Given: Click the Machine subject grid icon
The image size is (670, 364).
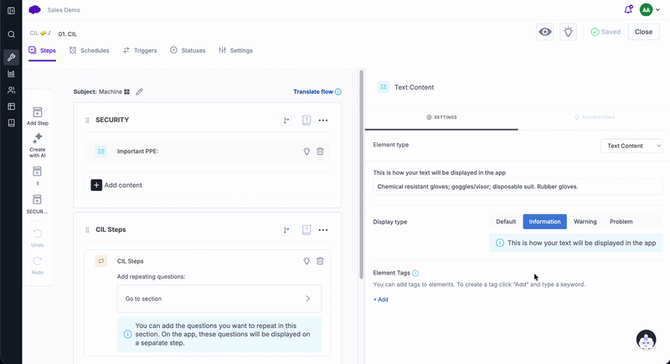Looking at the screenshot, I should pyautogui.click(x=127, y=92).
